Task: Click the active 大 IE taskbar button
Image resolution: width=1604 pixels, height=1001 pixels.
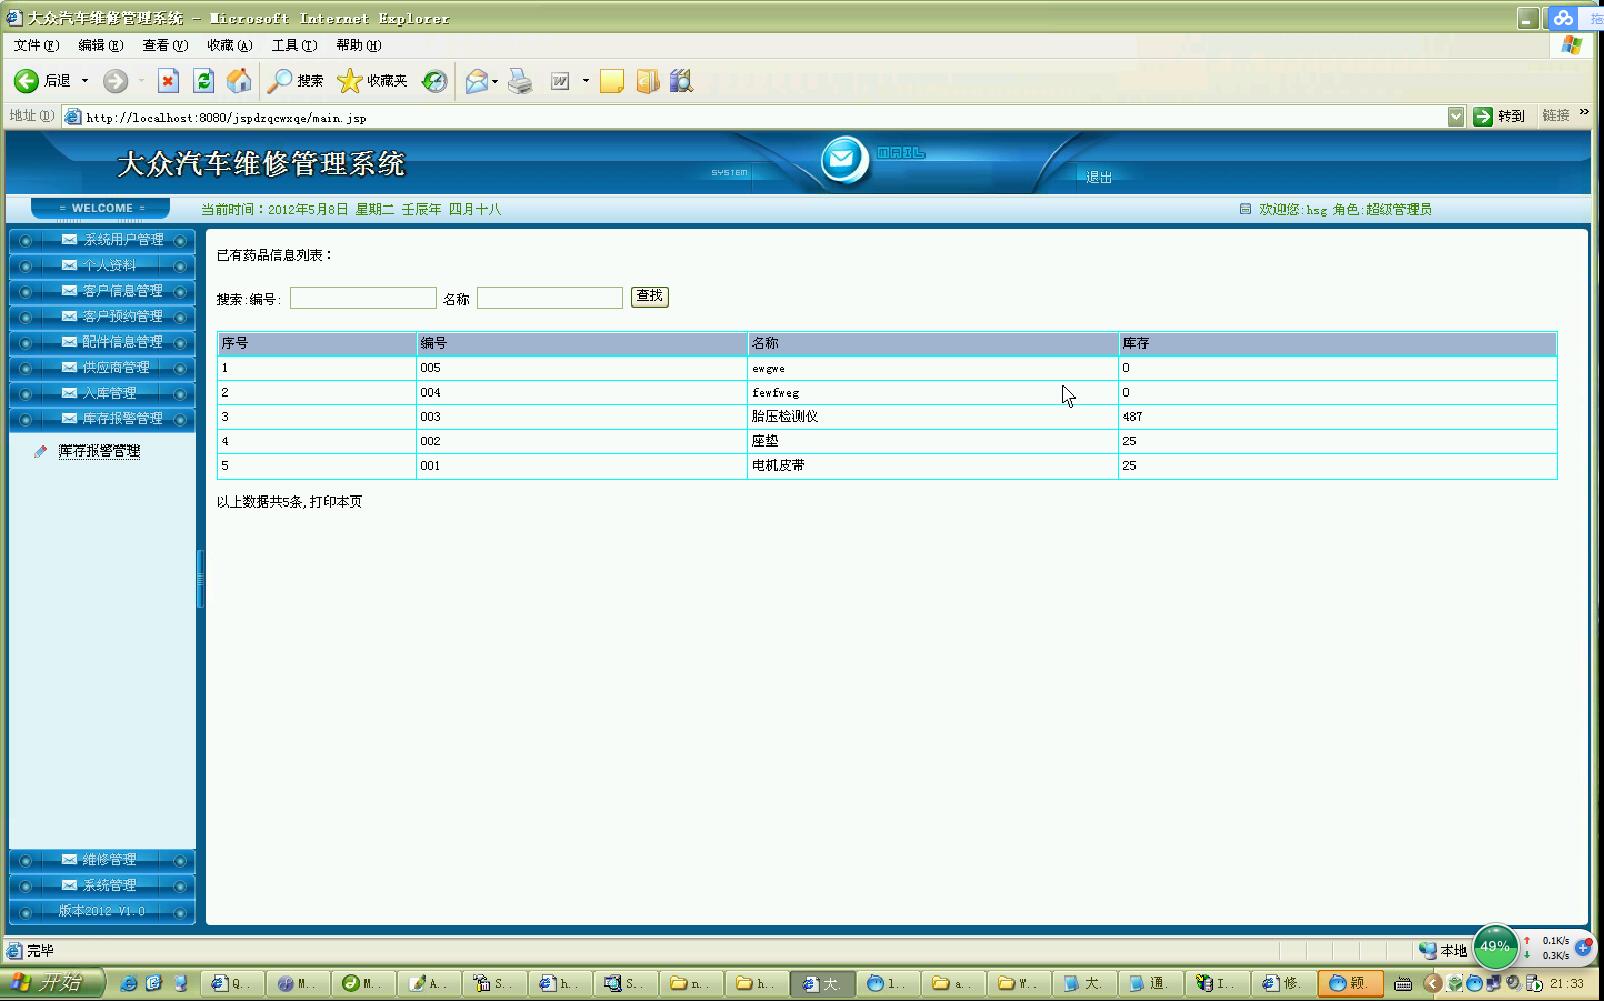Action: click(822, 983)
